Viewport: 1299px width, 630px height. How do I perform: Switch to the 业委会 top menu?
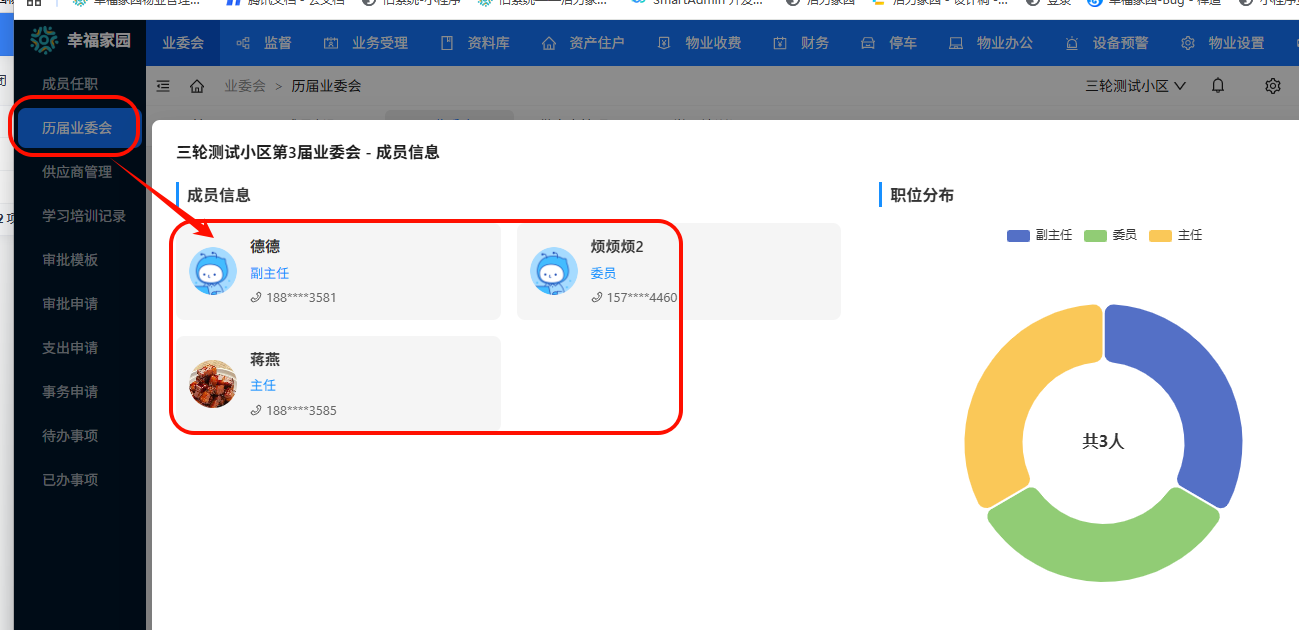coord(182,42)
